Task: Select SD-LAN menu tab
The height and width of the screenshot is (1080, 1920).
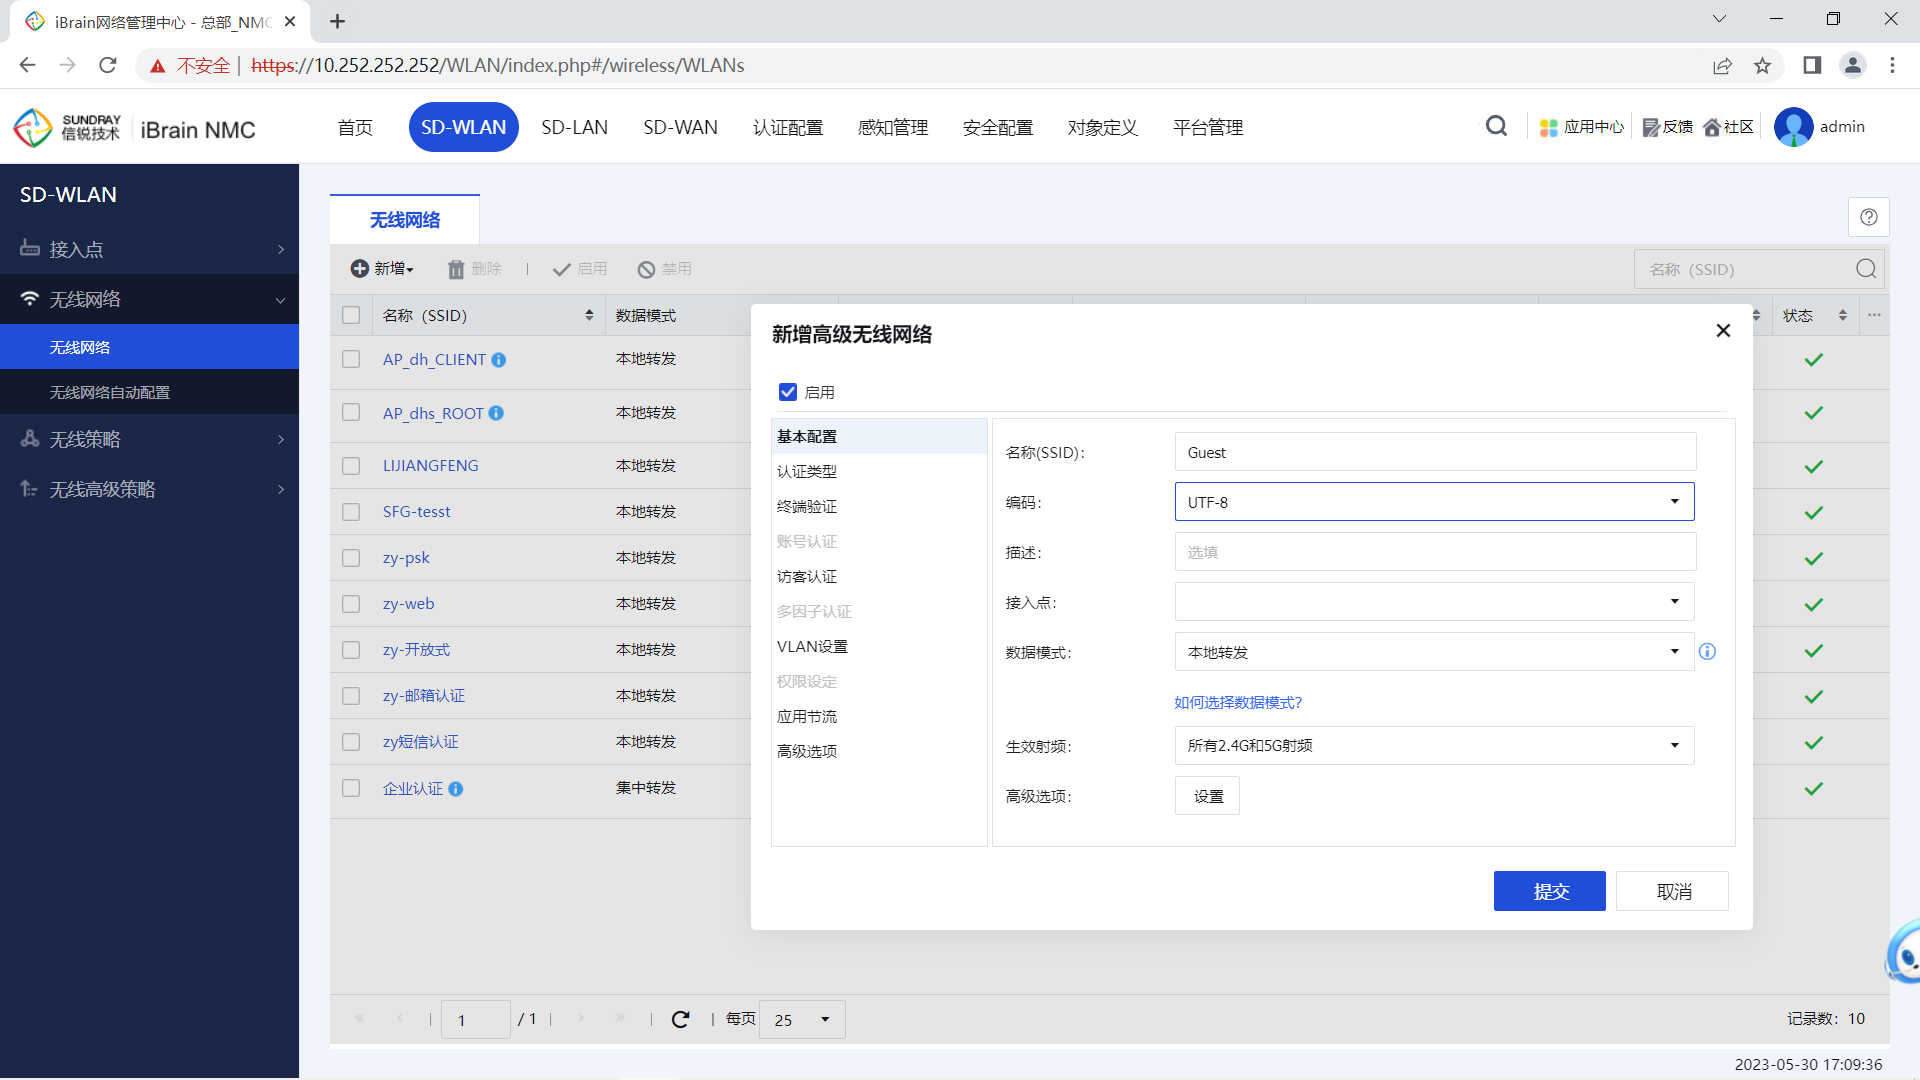Action: coord(574,127)
